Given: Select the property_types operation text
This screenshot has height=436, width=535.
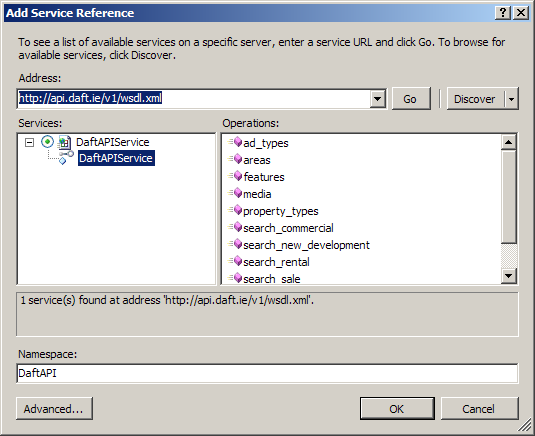Looking at the screenshot, I should [281, 211].
